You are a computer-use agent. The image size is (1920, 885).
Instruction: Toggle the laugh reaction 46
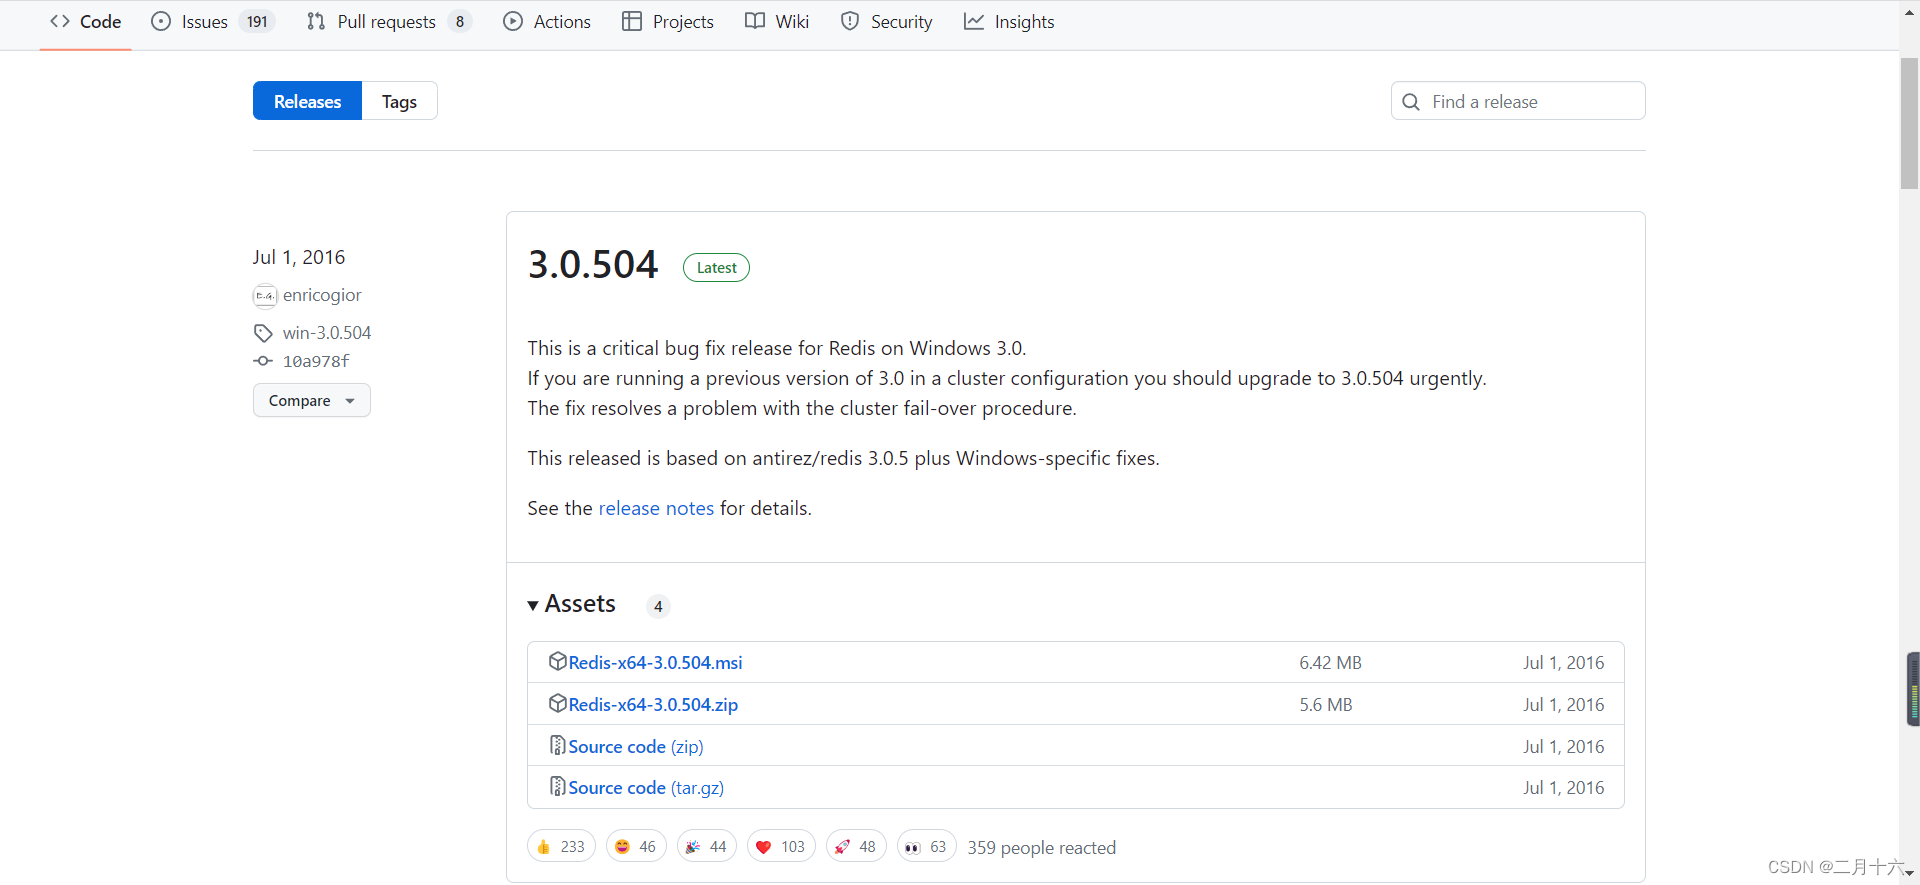[636, 846]
